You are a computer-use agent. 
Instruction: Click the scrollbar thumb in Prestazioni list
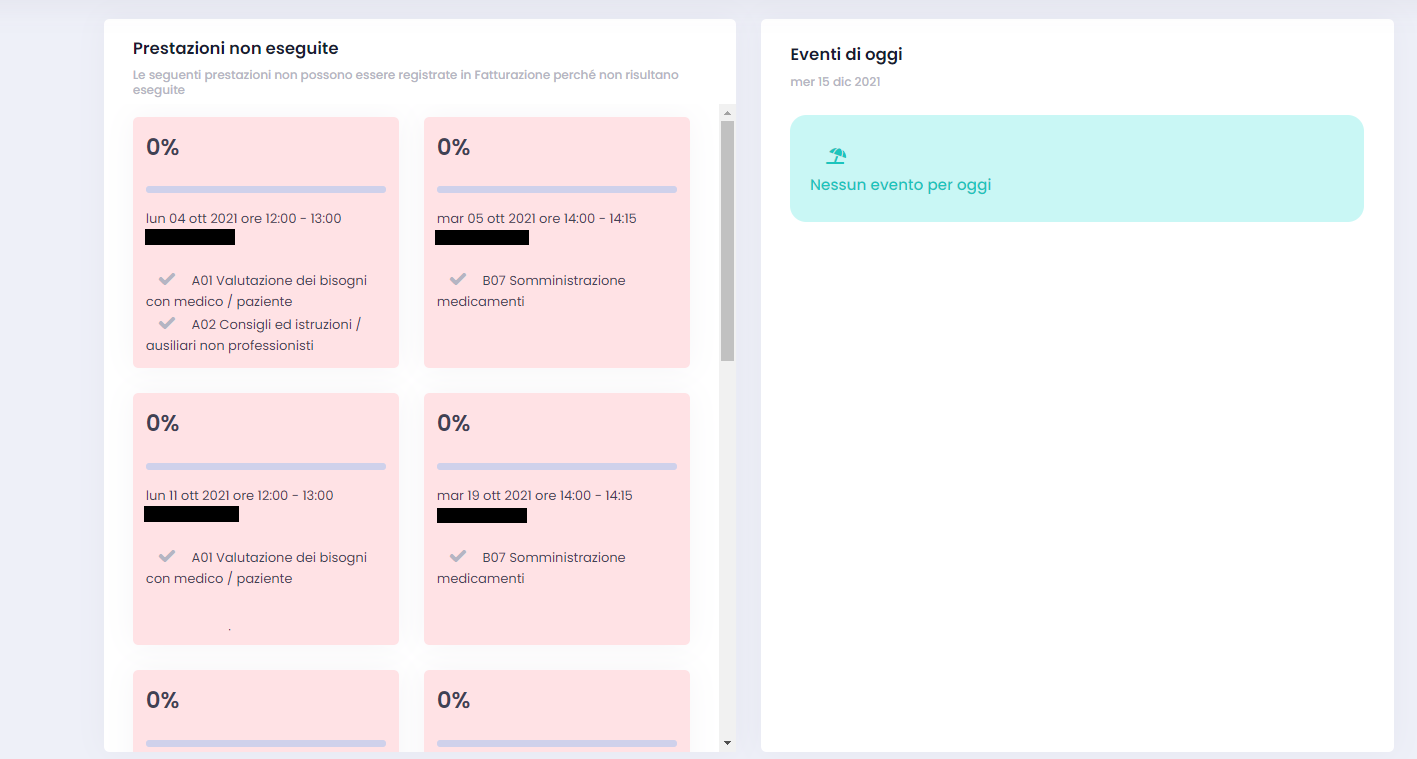[727, 240]
